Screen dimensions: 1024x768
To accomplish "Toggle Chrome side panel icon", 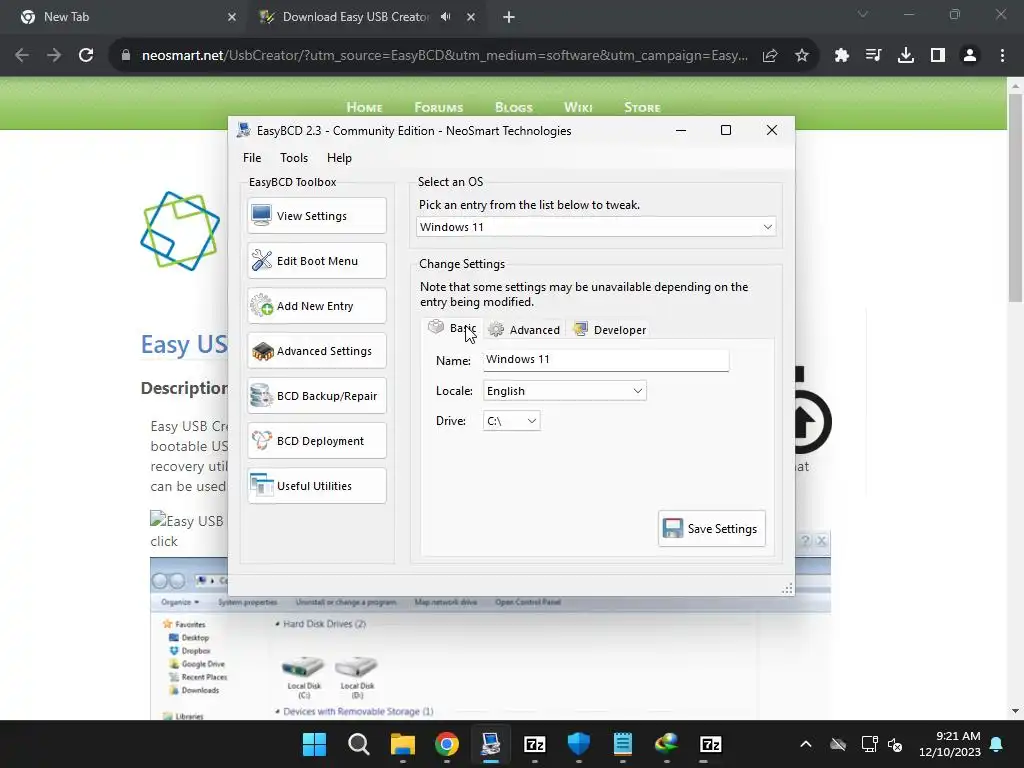I will [x=938, y=56].
